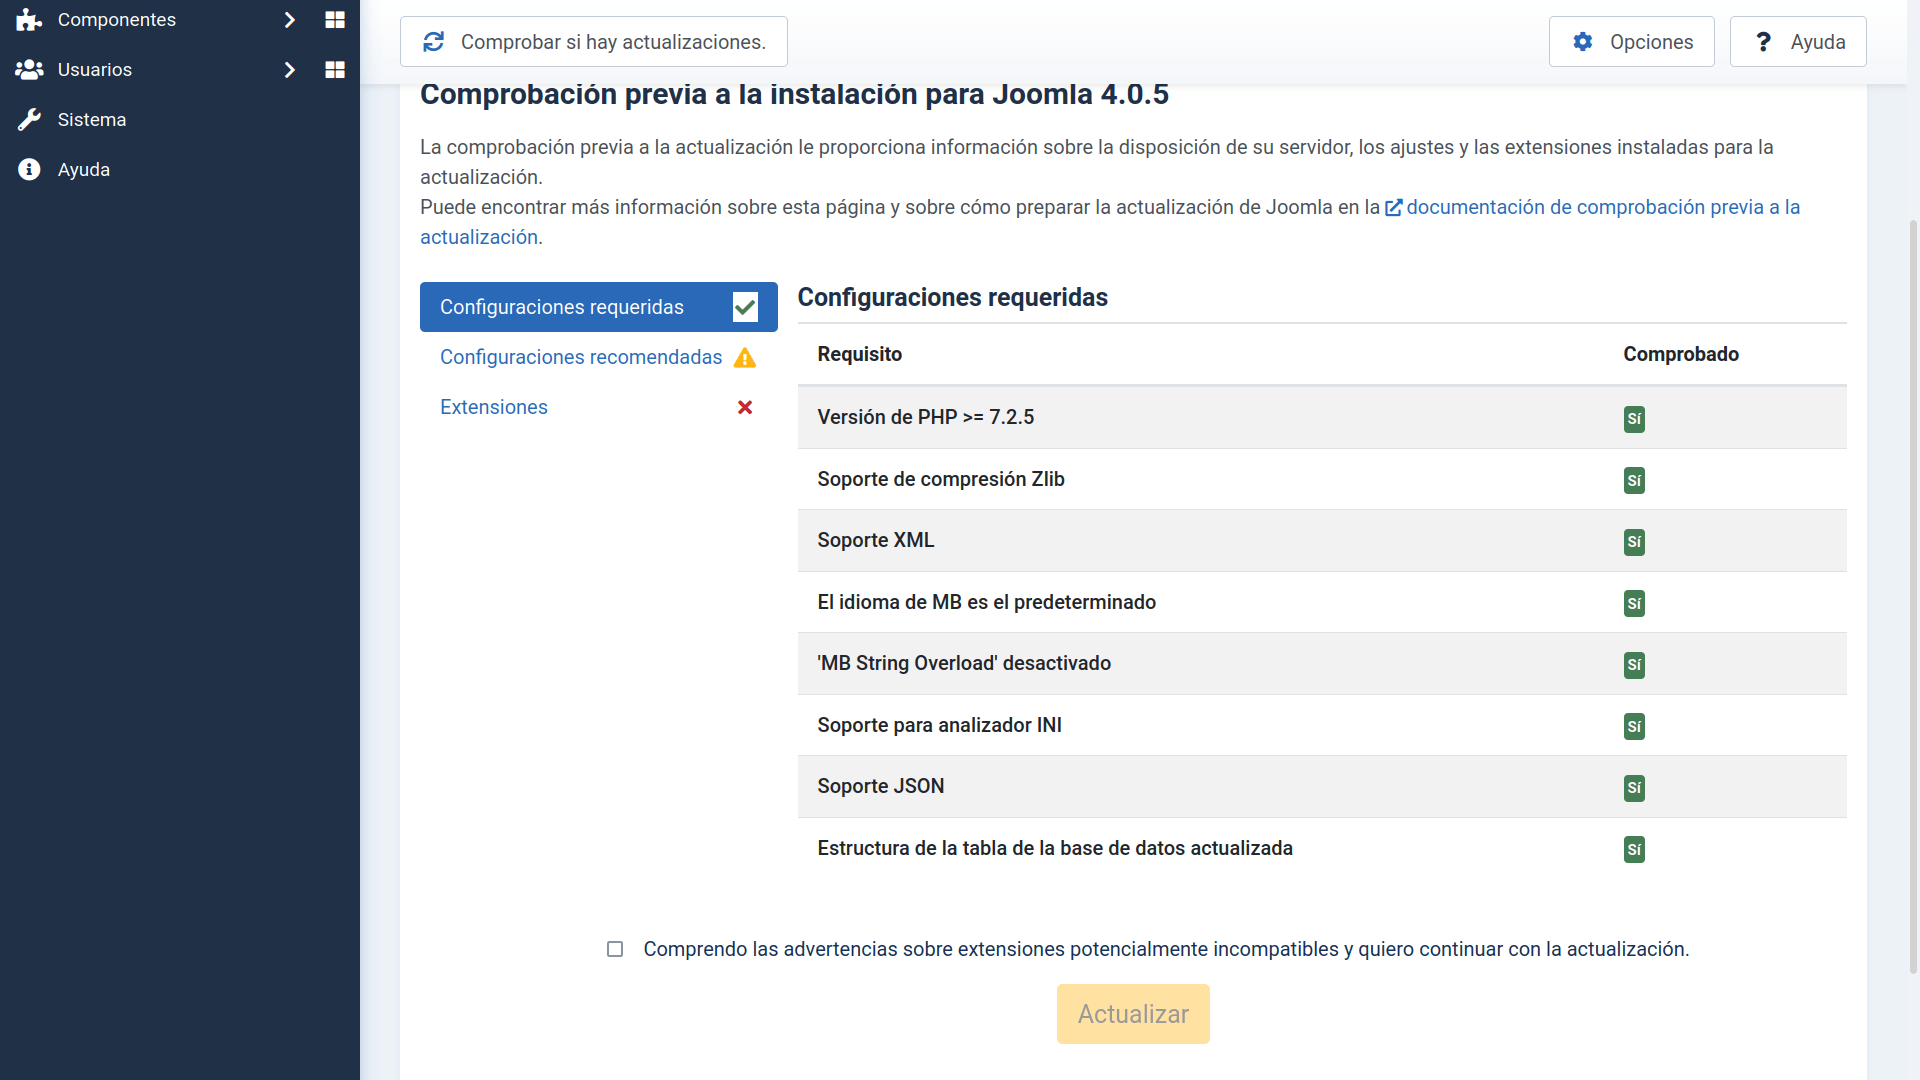Open the Componentes dashboard grid icon
Viewport: 1920px width, 1080px height.
[335, 20]
